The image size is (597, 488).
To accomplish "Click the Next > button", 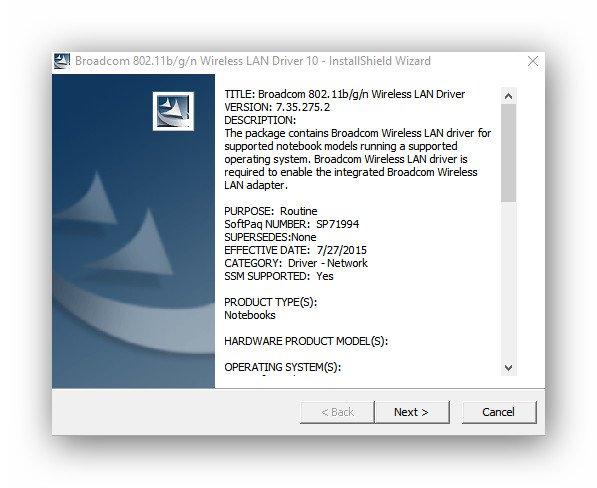I will [x=412, y=412].
